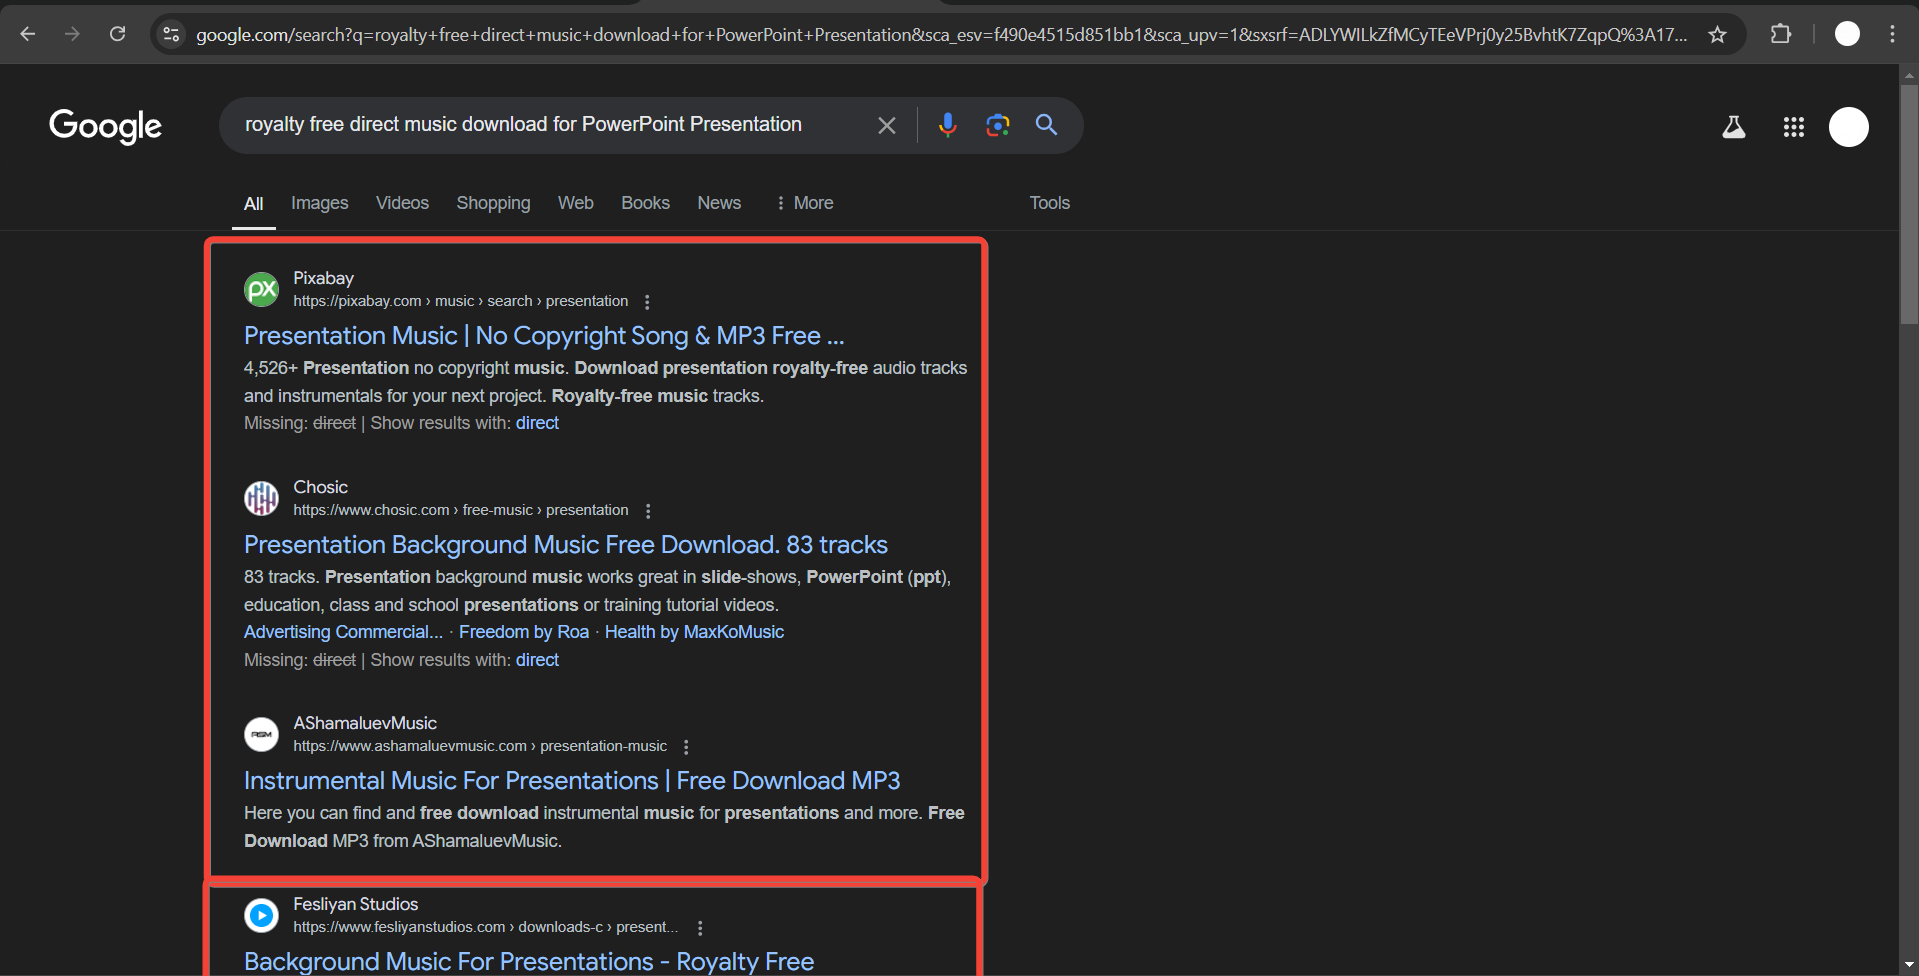Open 'Instrumental Music For Presentations' result
This screenshot has height=976, width=1919.
click(572, 781)
